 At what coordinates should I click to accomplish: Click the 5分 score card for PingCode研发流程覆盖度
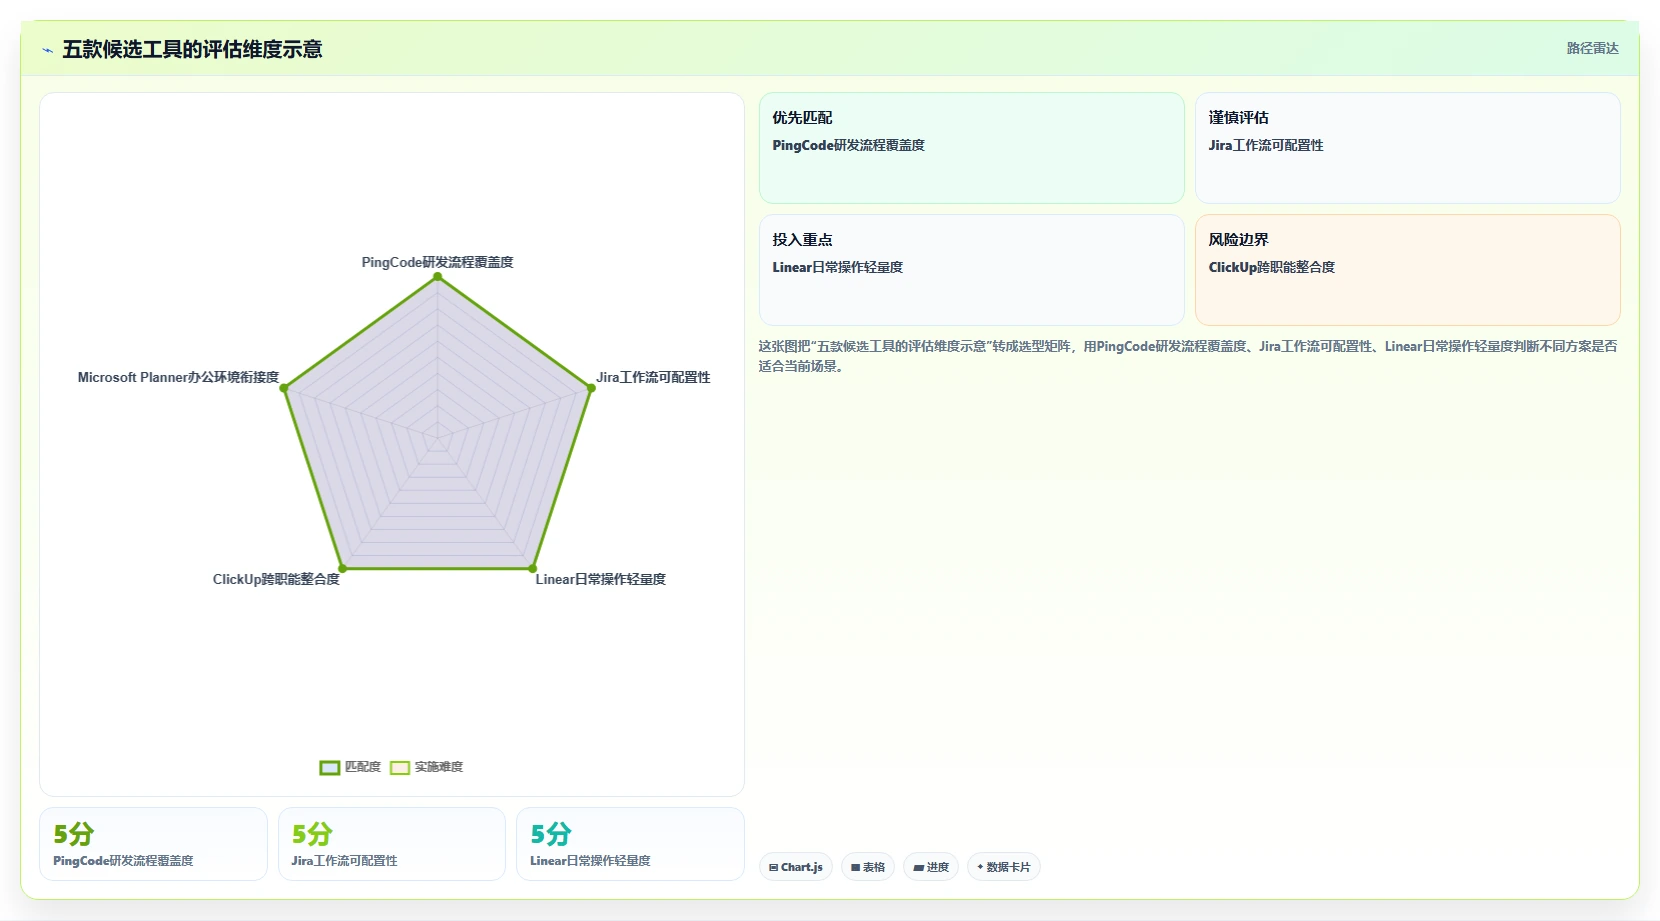click(153, 844)
